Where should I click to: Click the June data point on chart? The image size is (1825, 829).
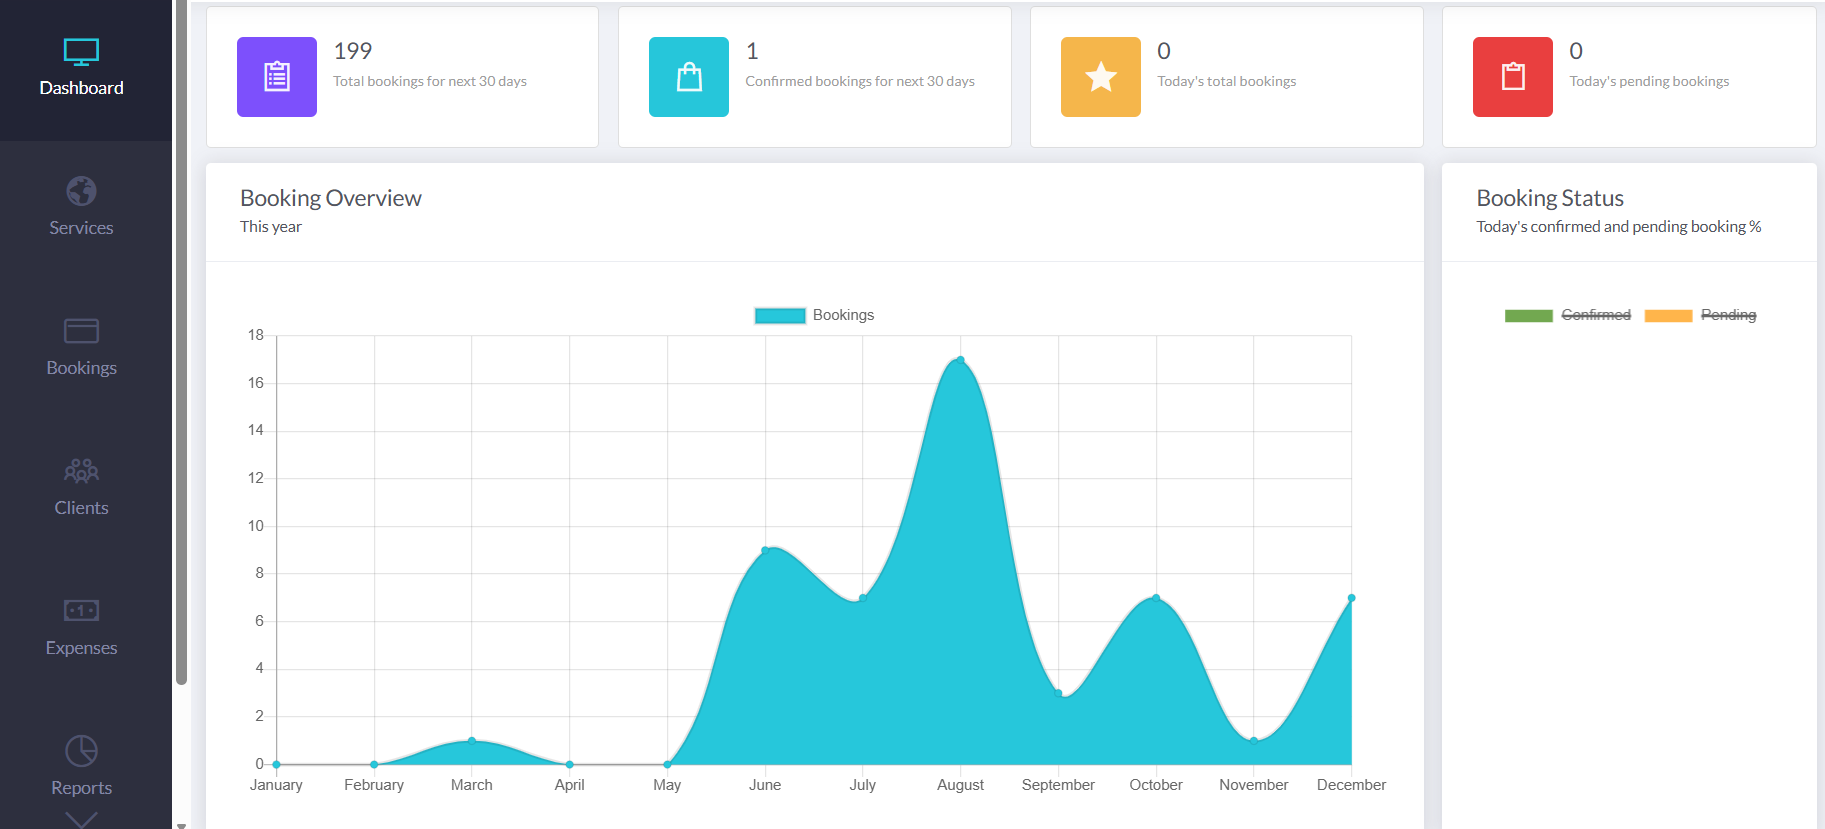tap(765, 550)
